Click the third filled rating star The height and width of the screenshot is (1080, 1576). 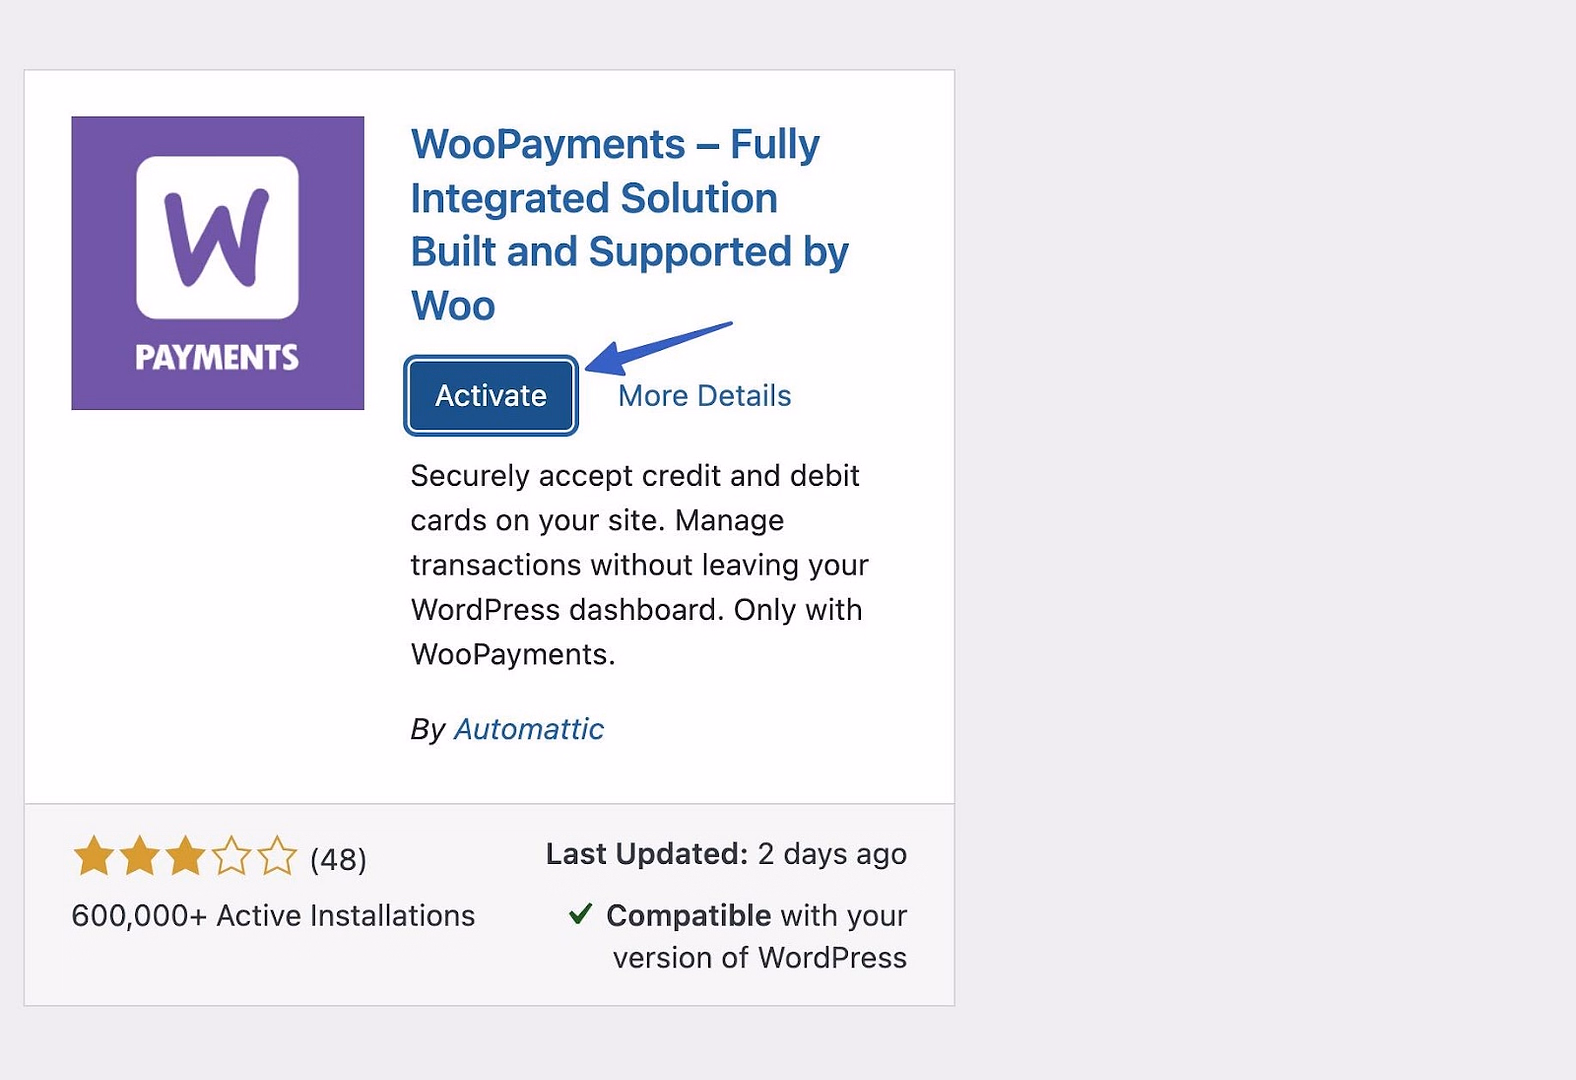click(186, 857)
